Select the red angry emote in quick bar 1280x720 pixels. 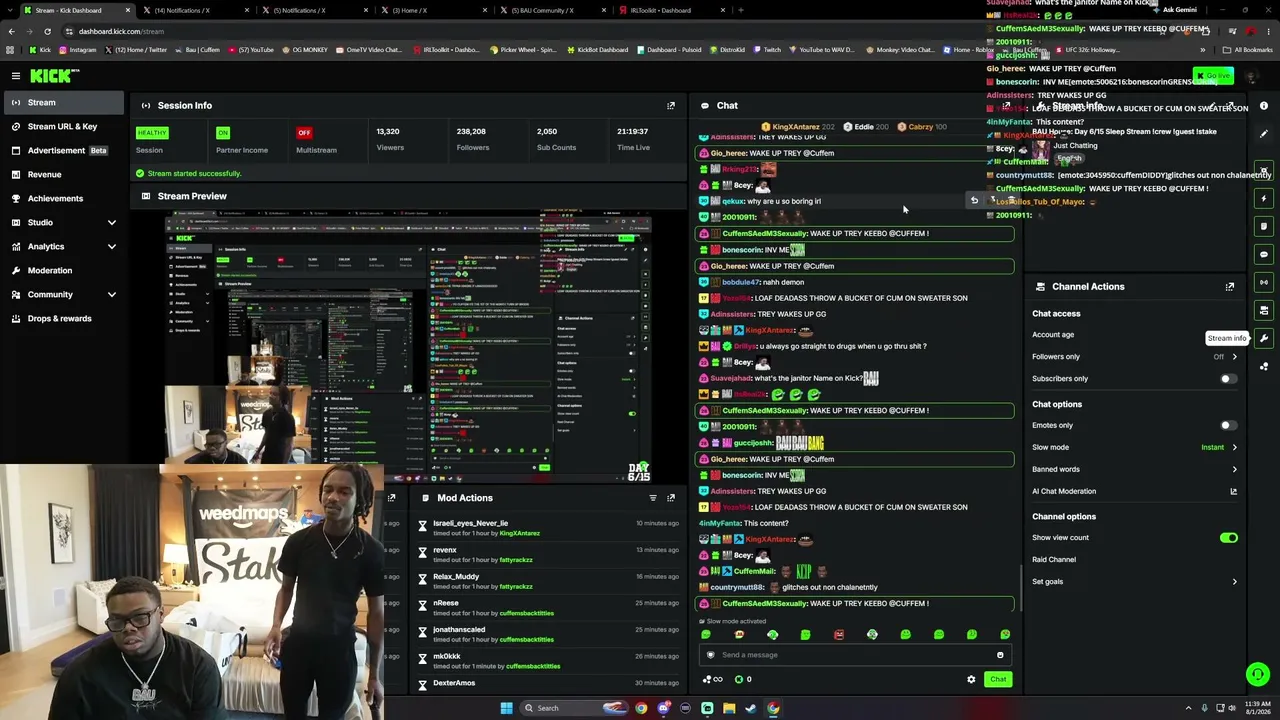839,634
